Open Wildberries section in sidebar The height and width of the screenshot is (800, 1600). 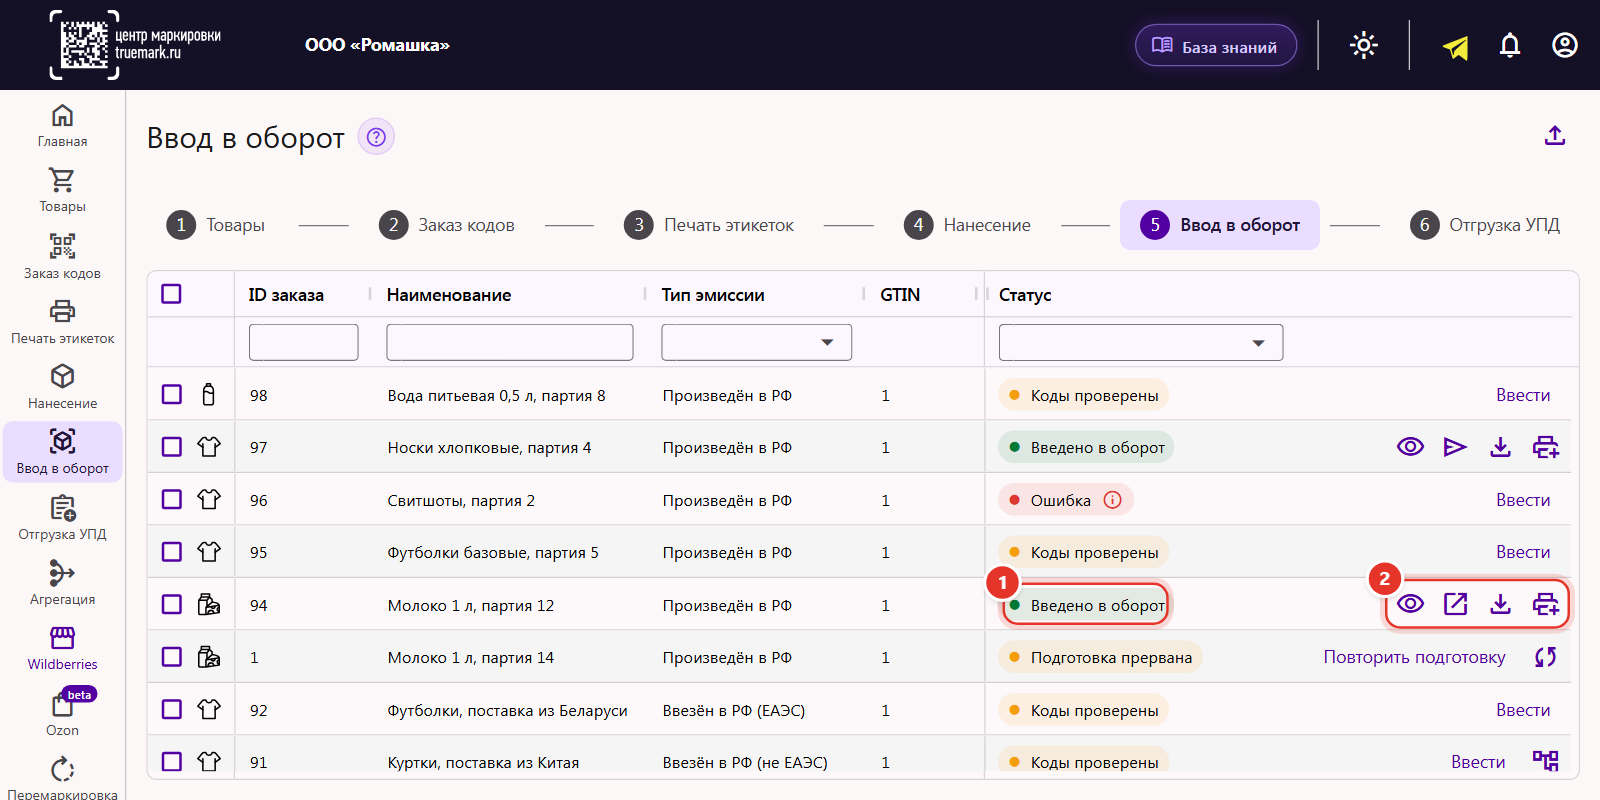point(62,647)
